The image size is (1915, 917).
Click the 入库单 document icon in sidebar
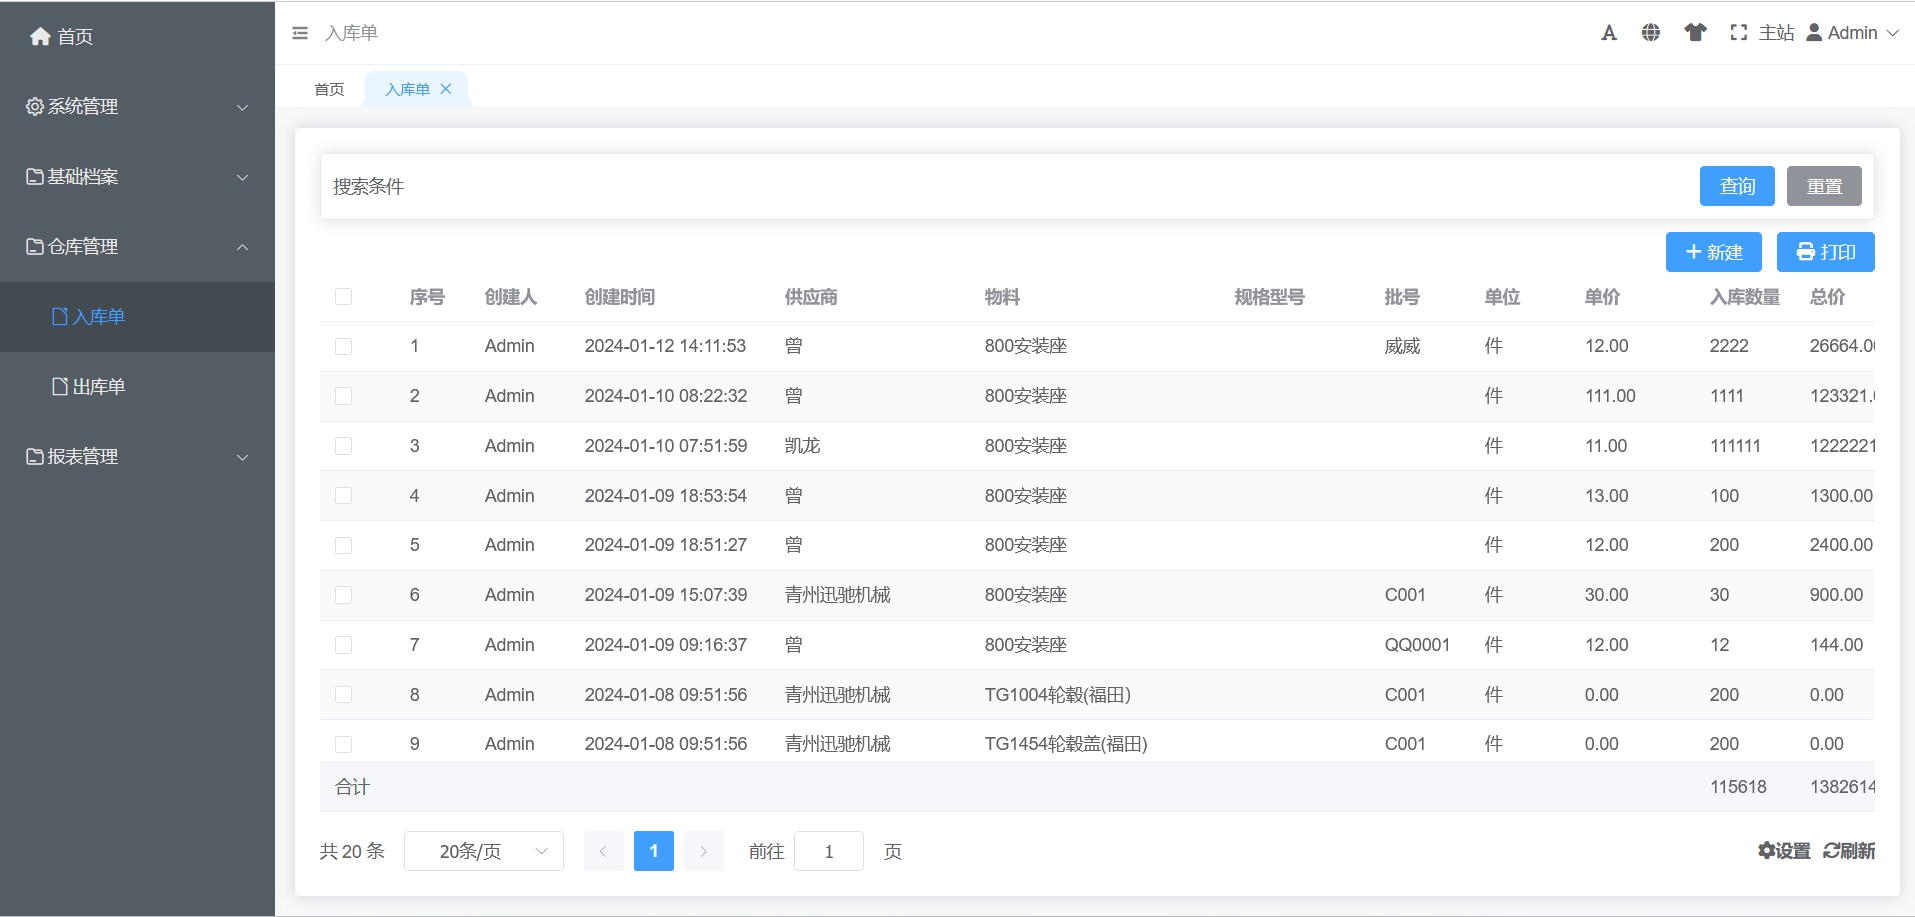[60, 316]
